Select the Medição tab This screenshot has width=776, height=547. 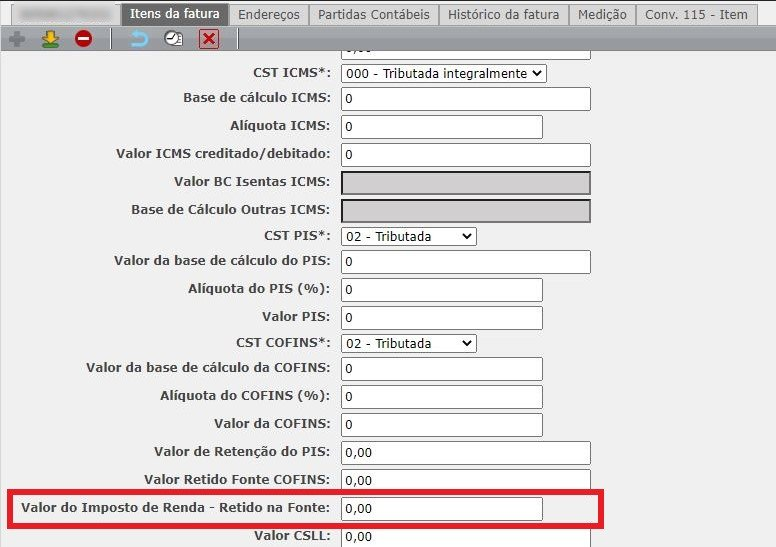[x=603, y=15]
